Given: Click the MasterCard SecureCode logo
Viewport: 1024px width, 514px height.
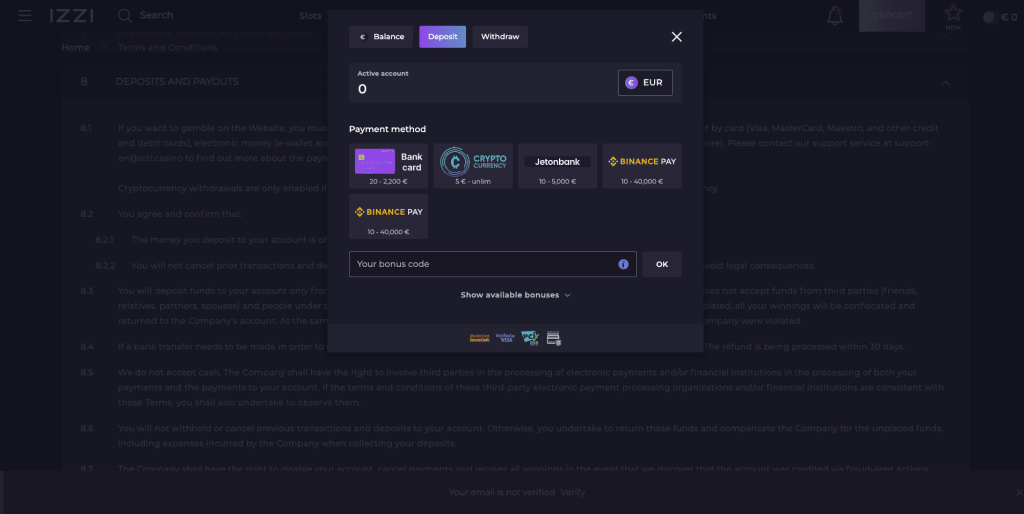Looking at the screenshot, I should (x=478, y=338).
